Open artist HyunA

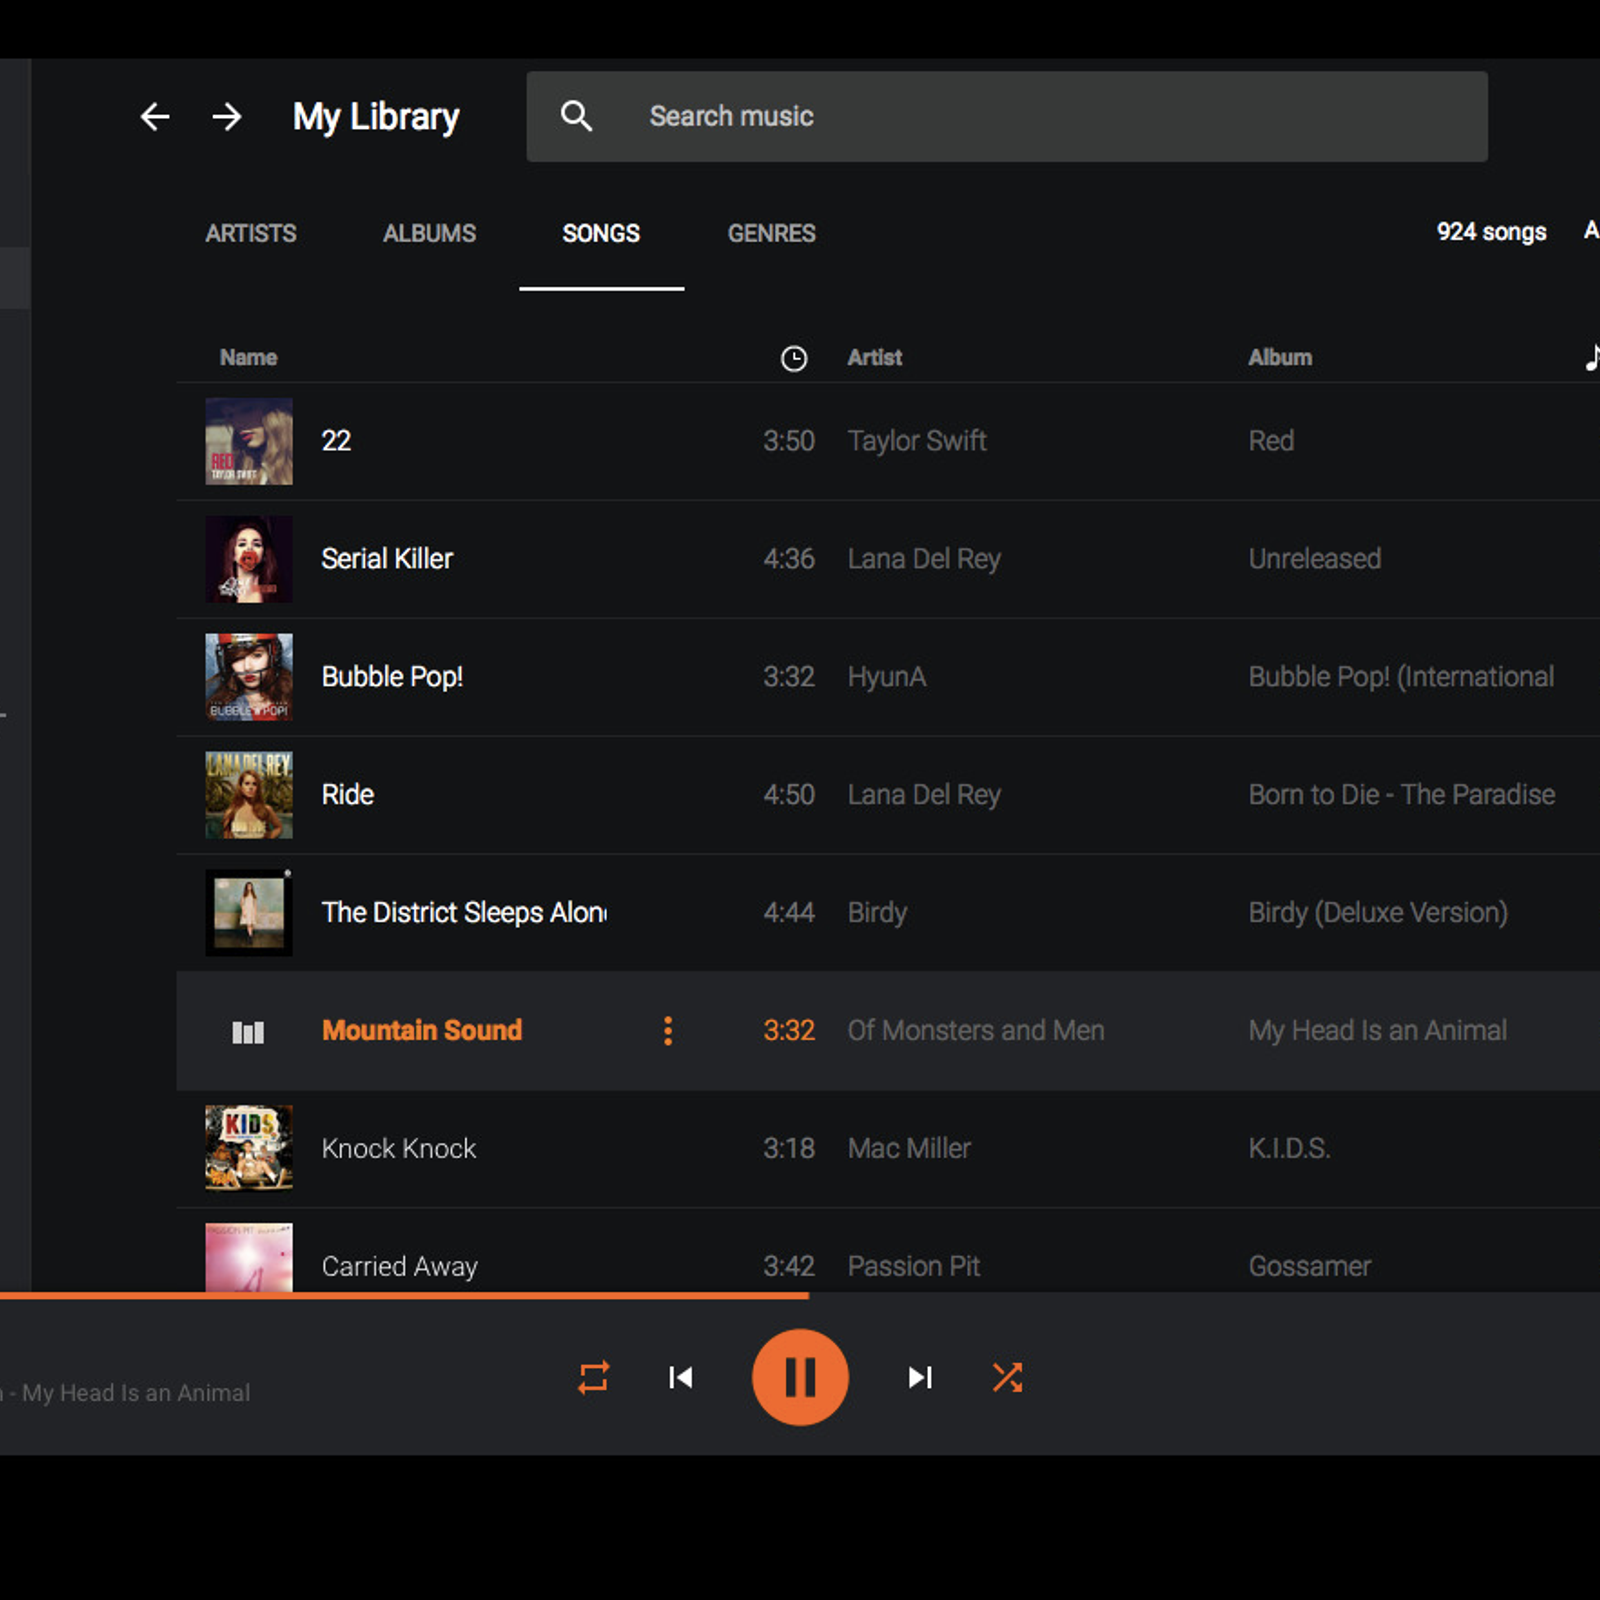[x=887, y=677]
